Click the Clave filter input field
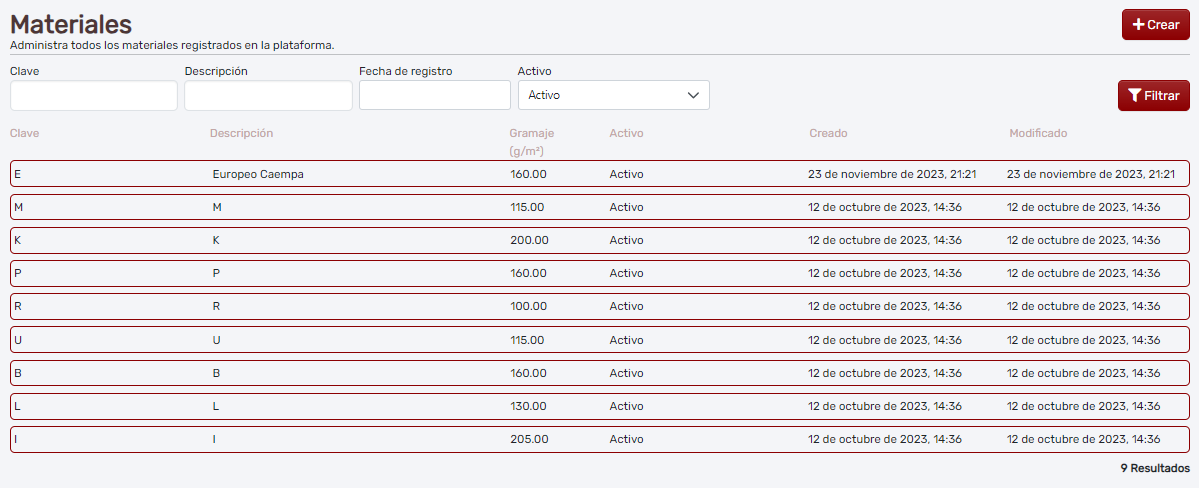The height and width of the screenshot is (488, 1199). [x=94, y=95]
